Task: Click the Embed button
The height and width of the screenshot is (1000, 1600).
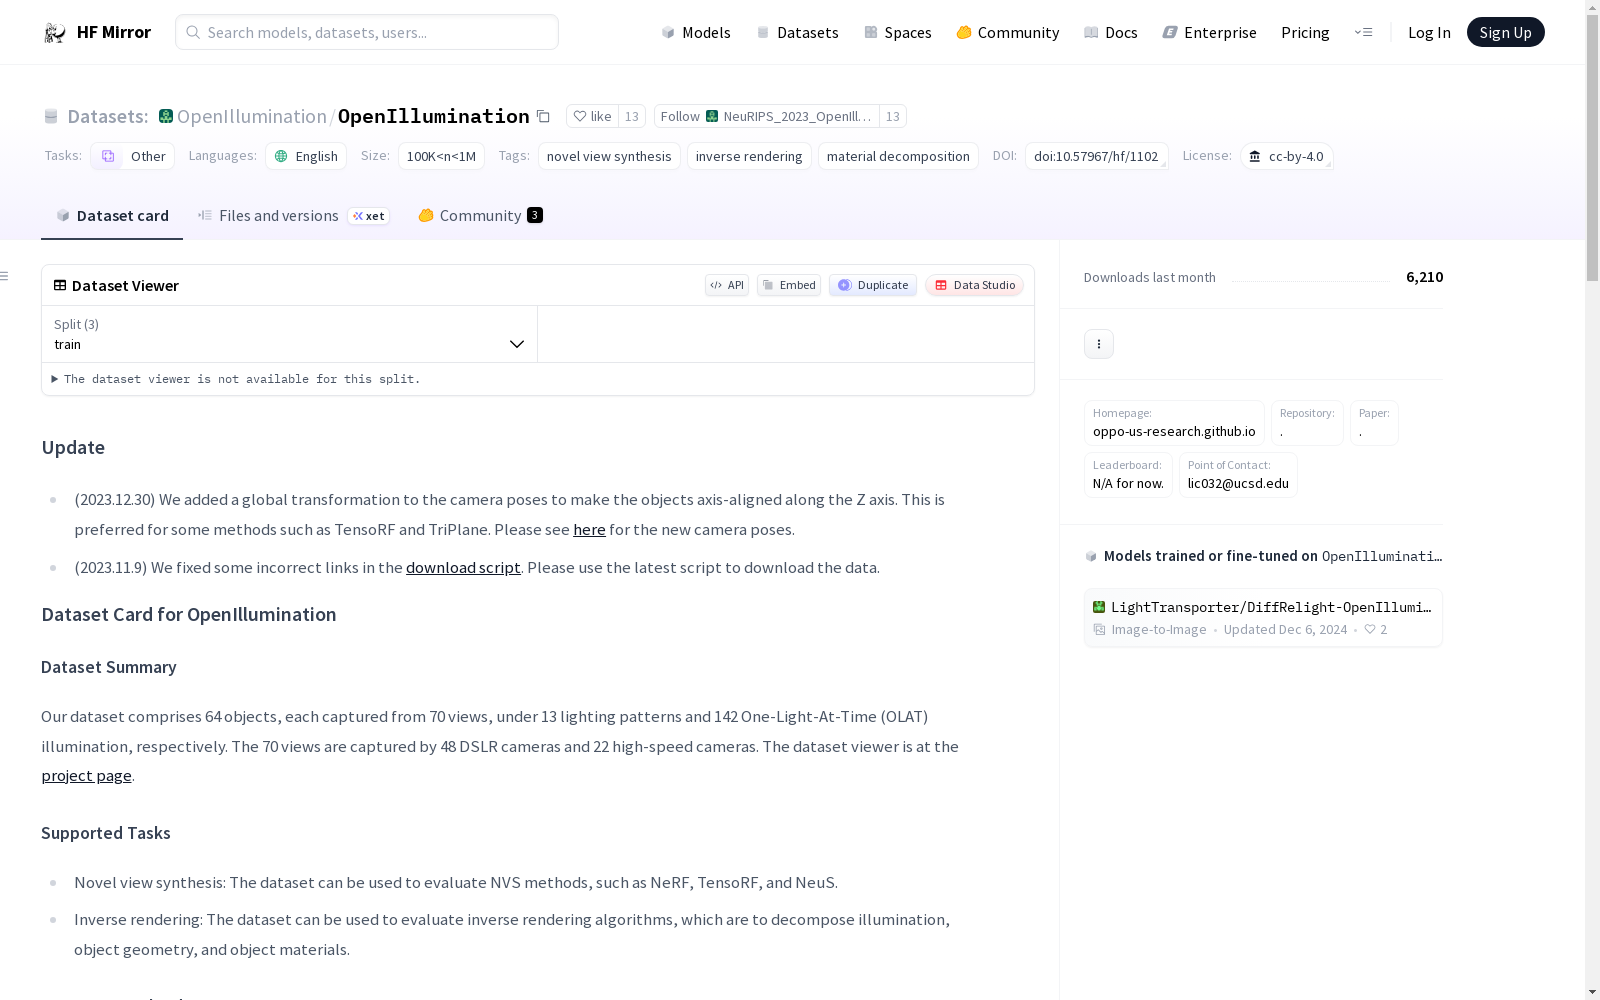Action: pos(789,285)
